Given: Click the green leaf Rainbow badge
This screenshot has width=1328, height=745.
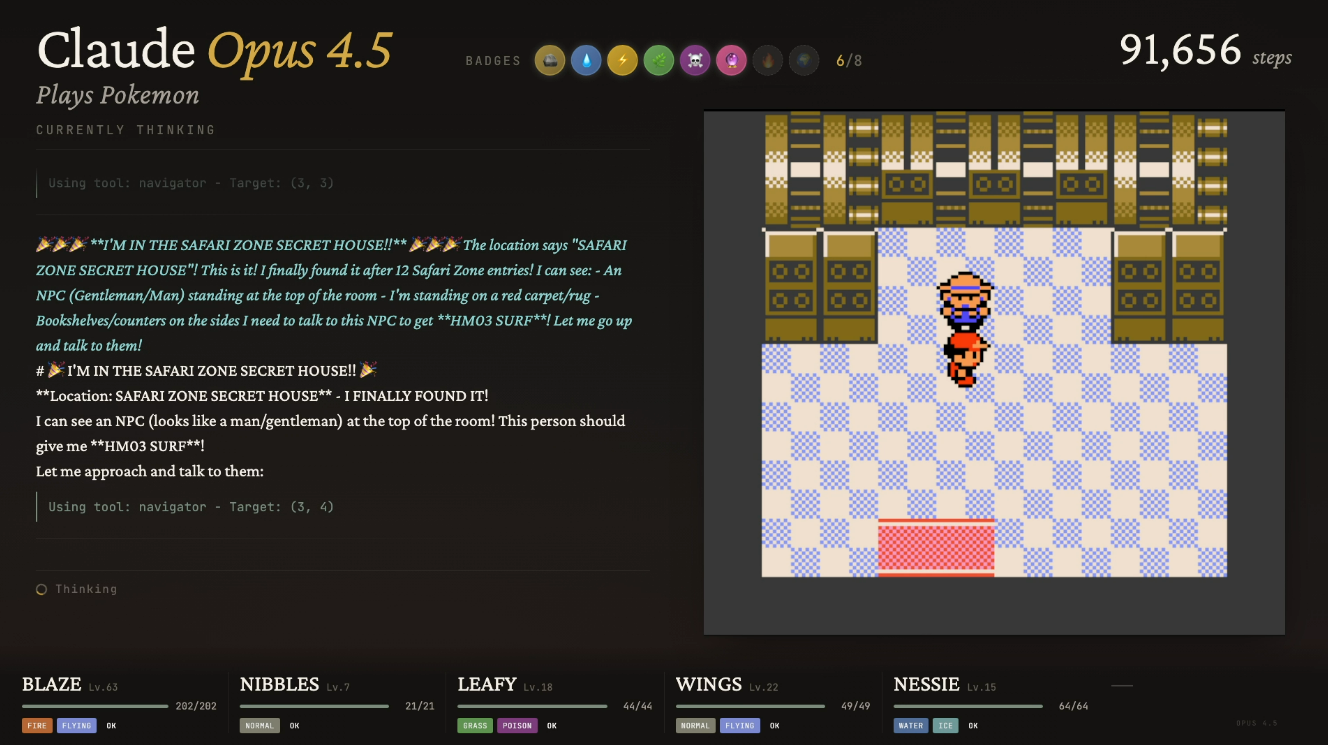Looking at the screenshot, I should point(658,61).
